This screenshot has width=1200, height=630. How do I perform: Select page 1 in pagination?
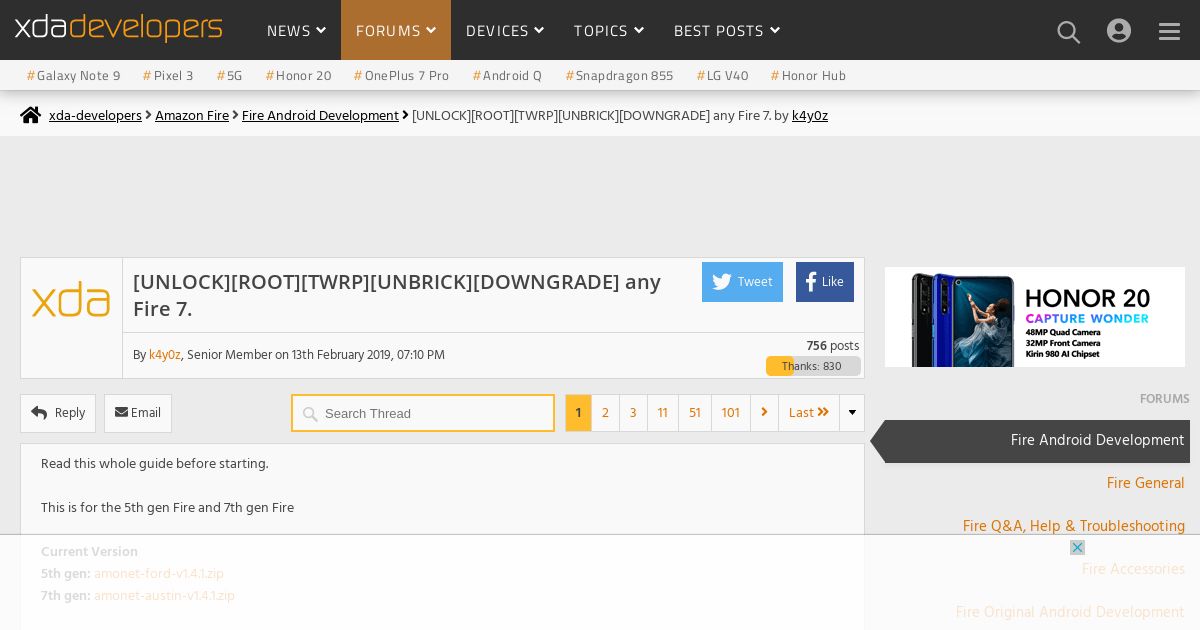578,413
